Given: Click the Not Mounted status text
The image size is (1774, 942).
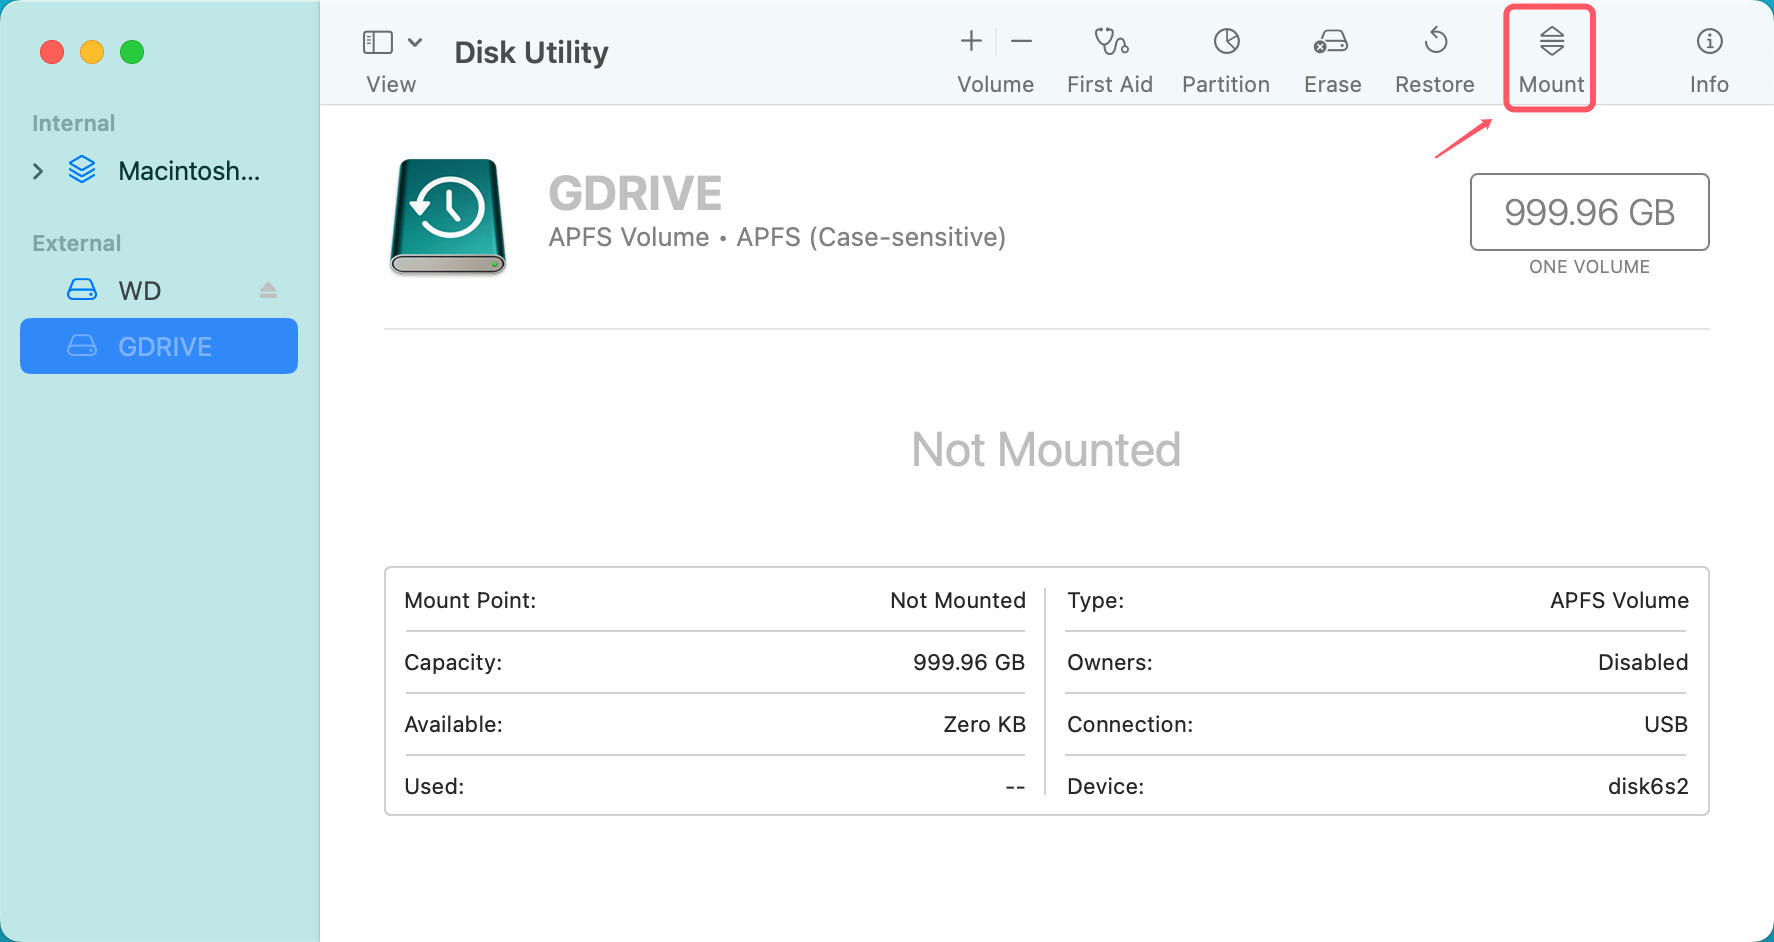Looking at the screenshot, I should [1045, 449].
